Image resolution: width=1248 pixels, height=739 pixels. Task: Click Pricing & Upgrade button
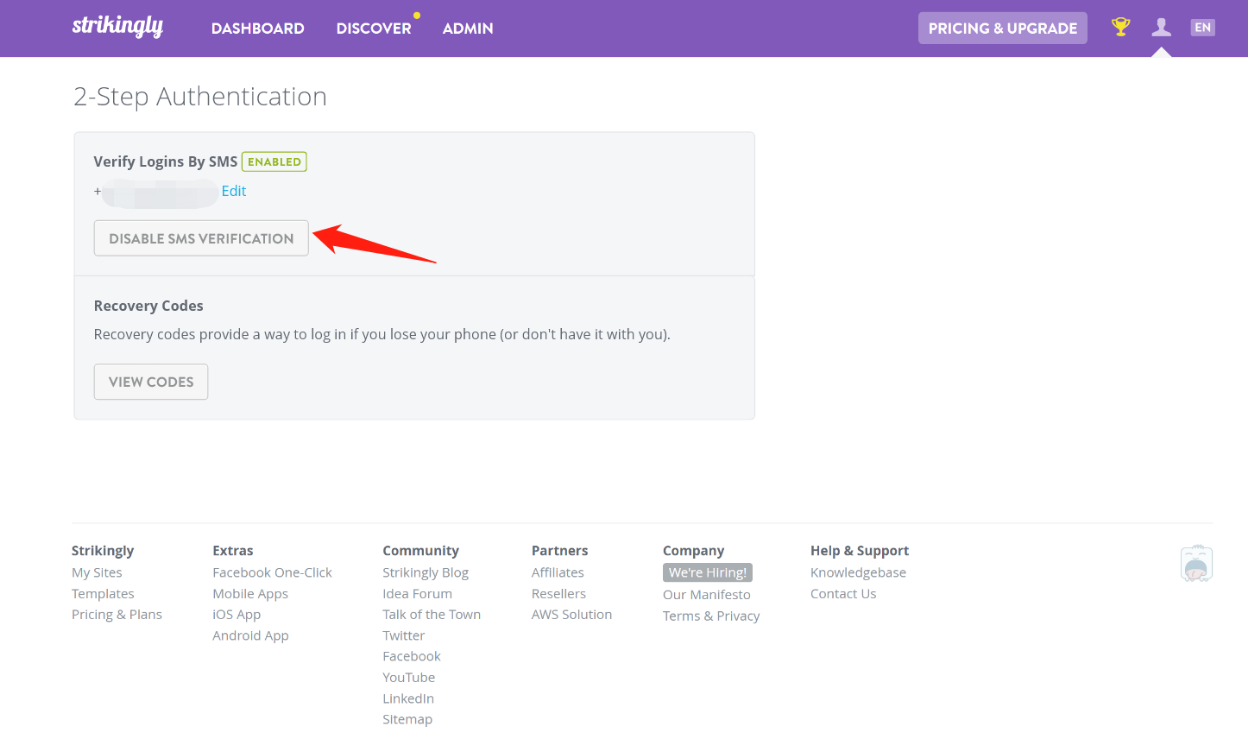click(x=1003, y=28)
